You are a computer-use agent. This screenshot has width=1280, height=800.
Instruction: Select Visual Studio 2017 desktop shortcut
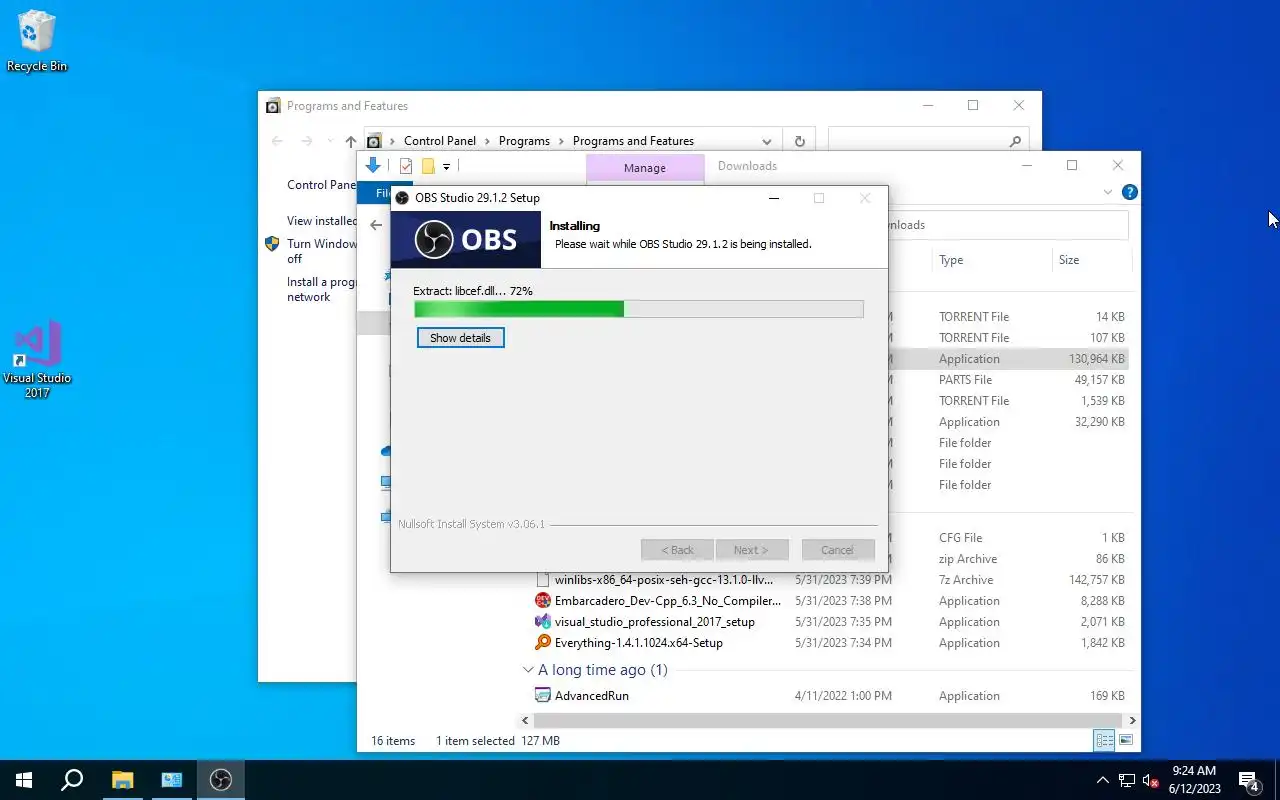click(x=37, y=360)
